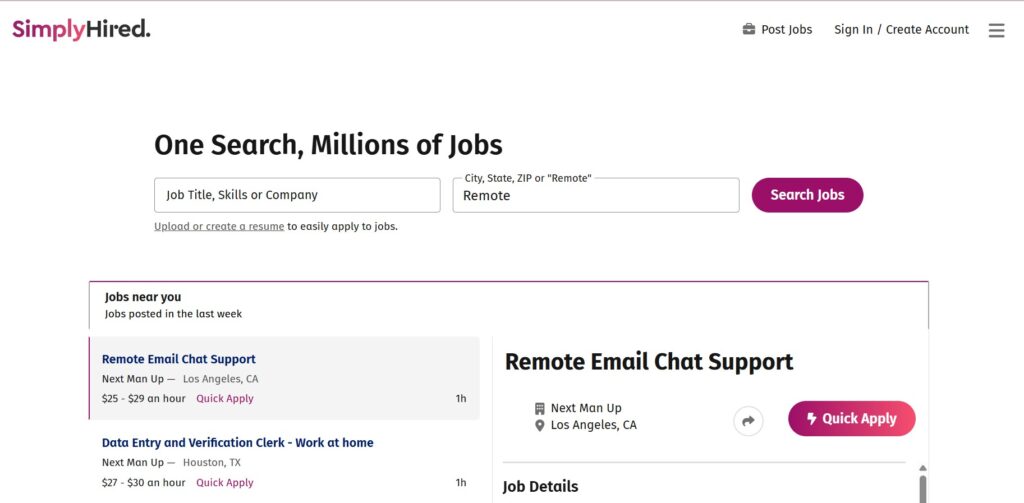Click the lightning bolt on Quick Apply button

812,419
